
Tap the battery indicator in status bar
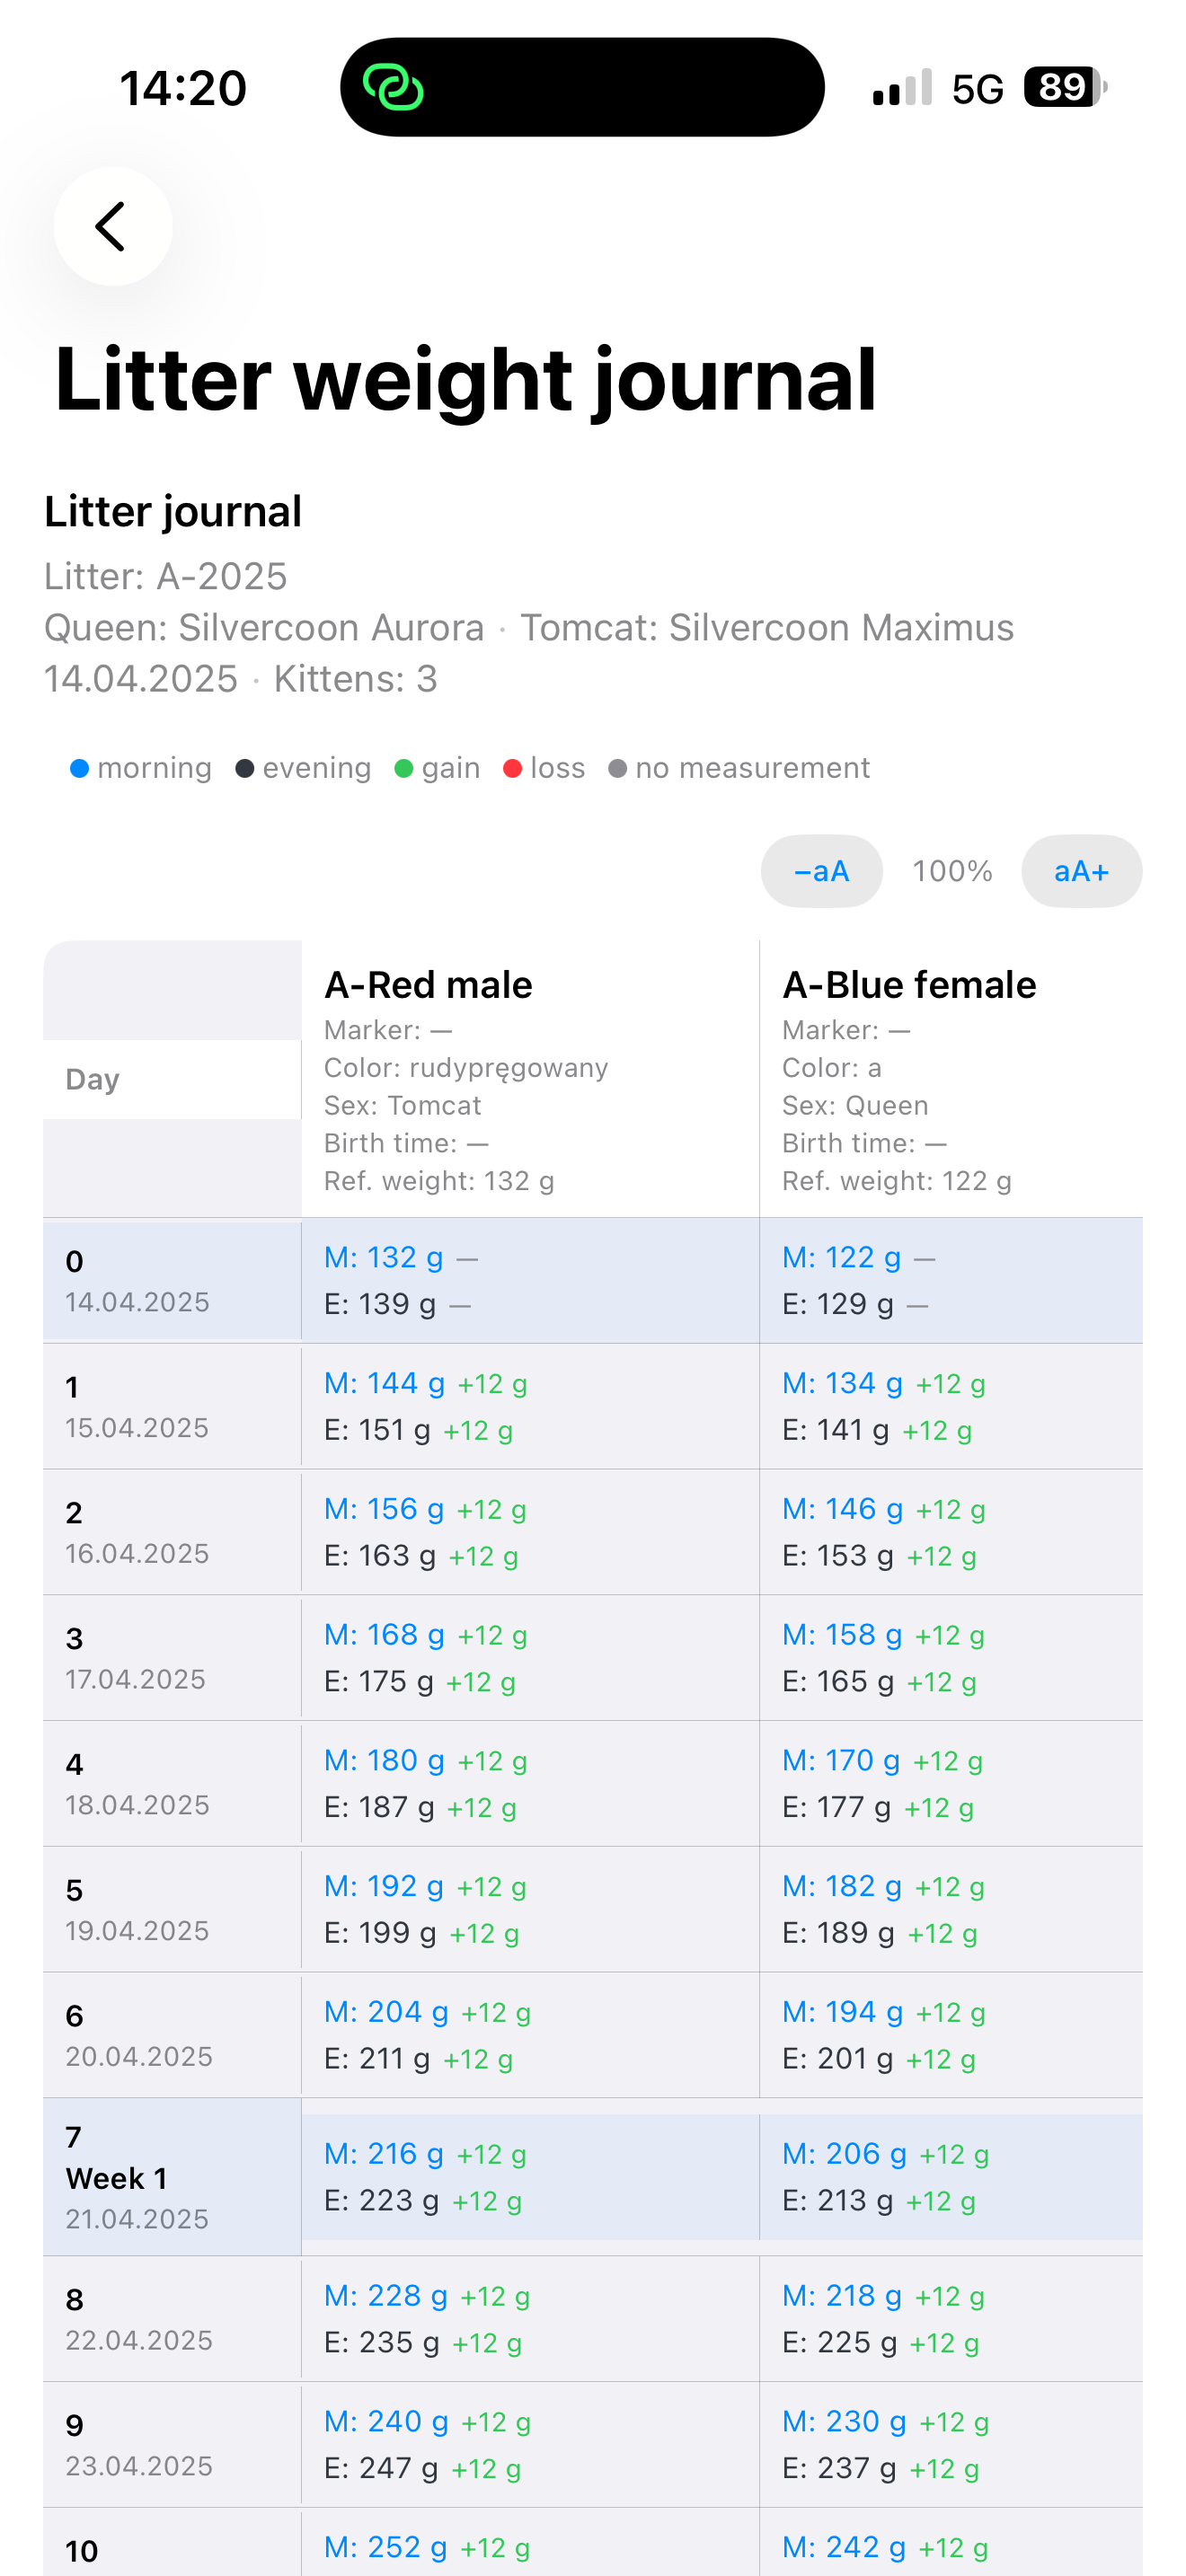(1065, 88)
